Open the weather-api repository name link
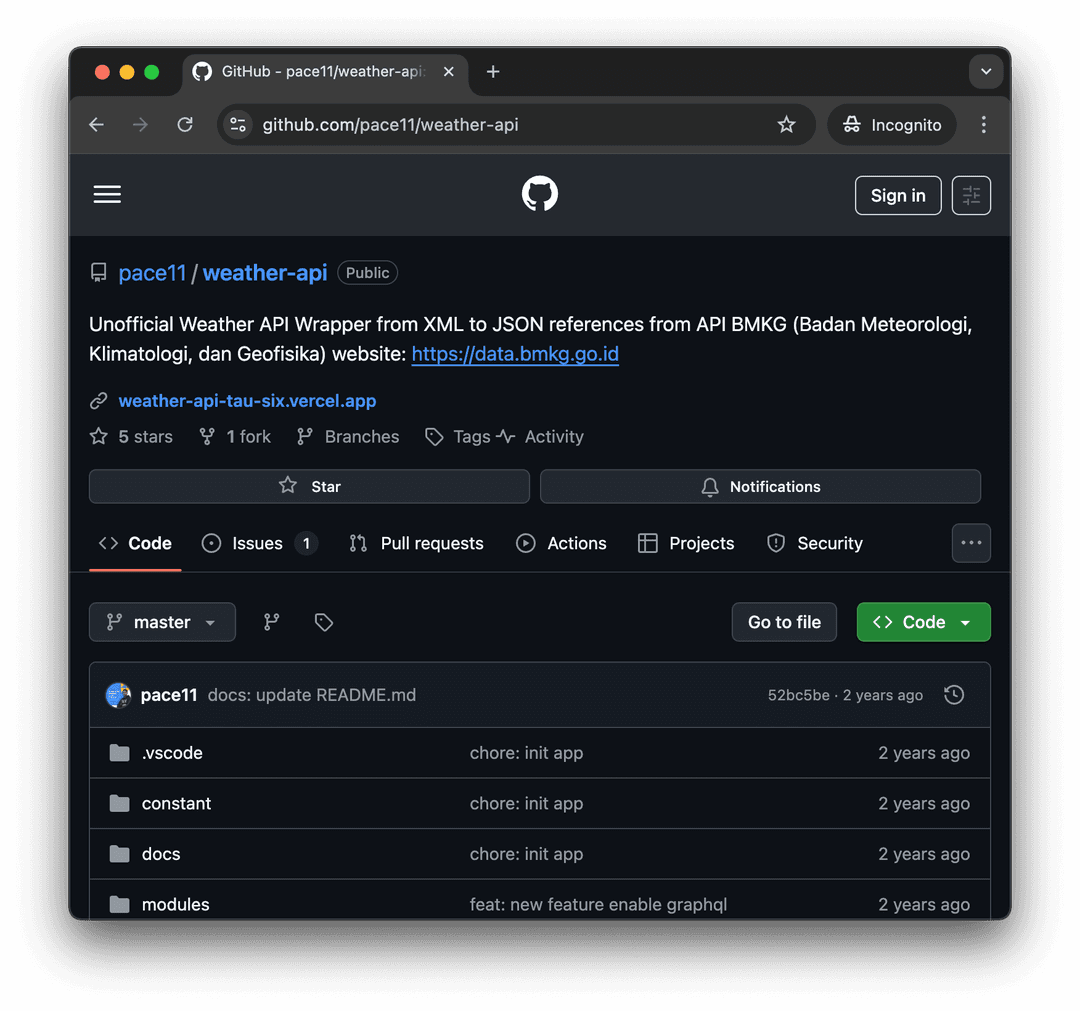The height and width of the screenshot is (1011, 1080). [264, 273]
